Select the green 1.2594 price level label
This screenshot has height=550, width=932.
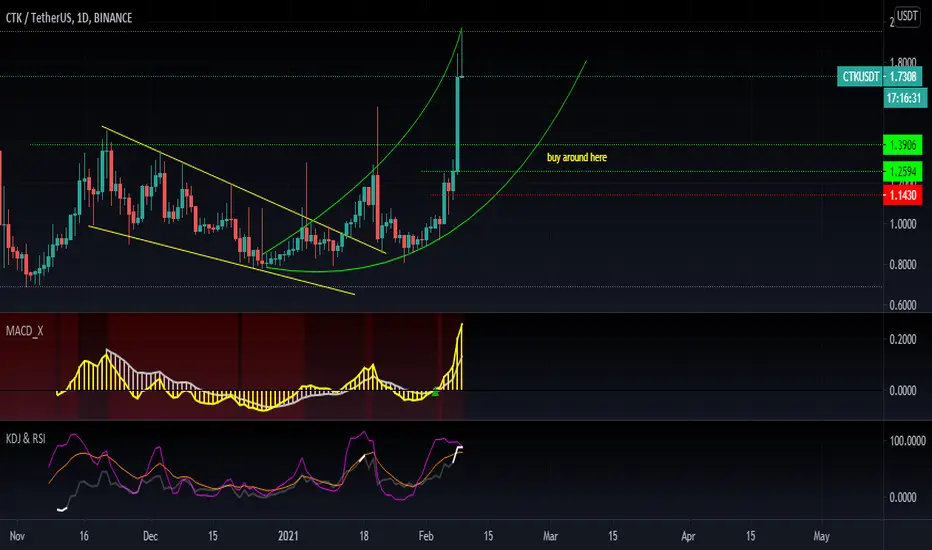(x=902, y=172)
